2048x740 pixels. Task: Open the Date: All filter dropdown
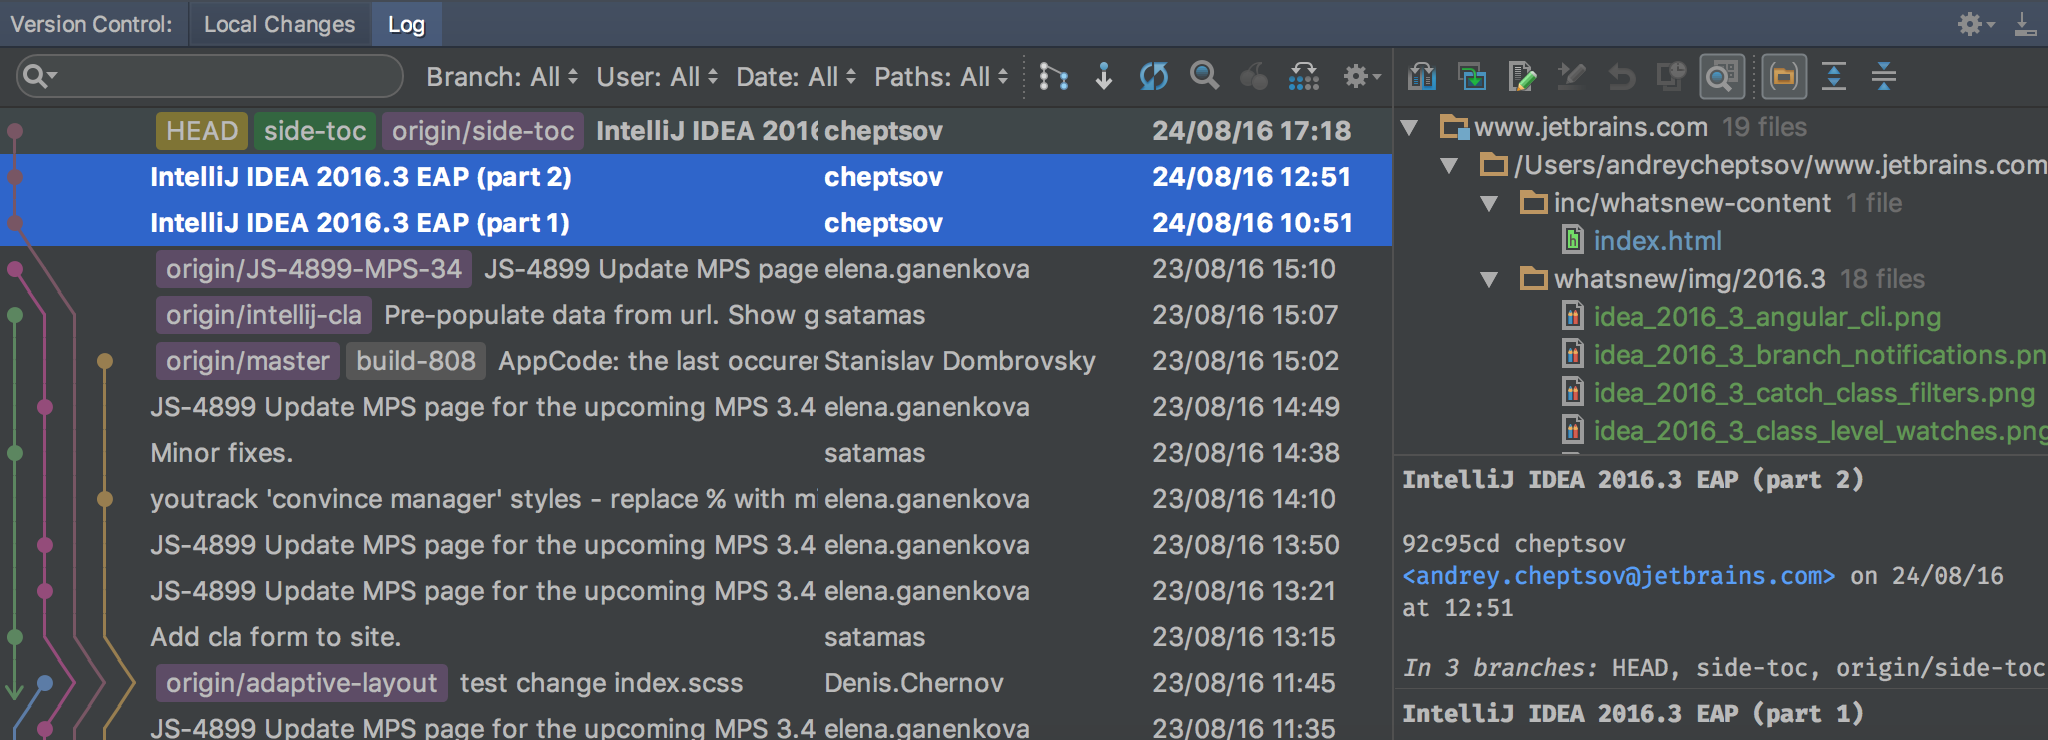pos(796,77)
